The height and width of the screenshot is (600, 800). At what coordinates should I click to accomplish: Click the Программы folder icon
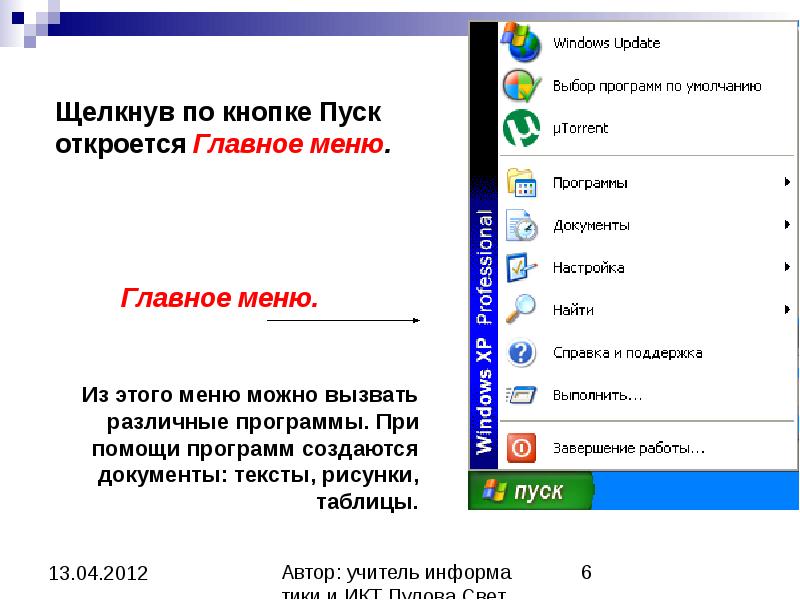[521, 183]
